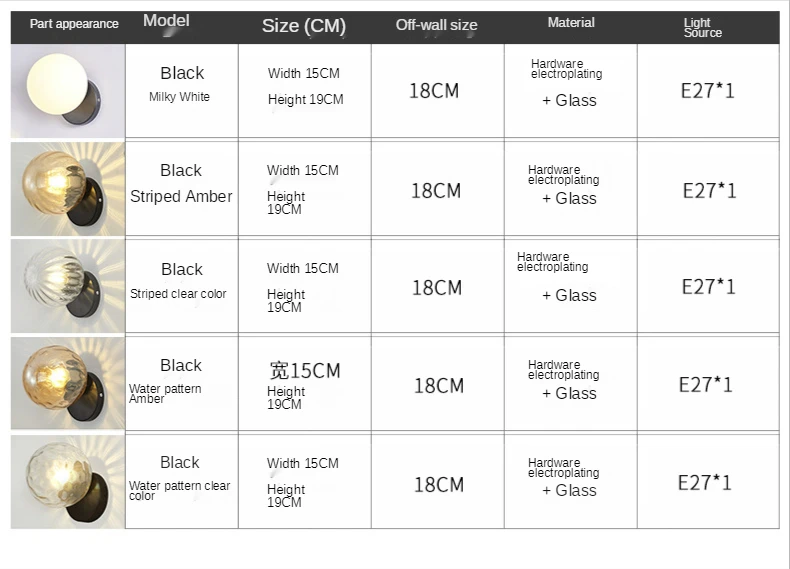Open the Water pattern Amber lamp image
790x569 pixels.
click(67, 384)
